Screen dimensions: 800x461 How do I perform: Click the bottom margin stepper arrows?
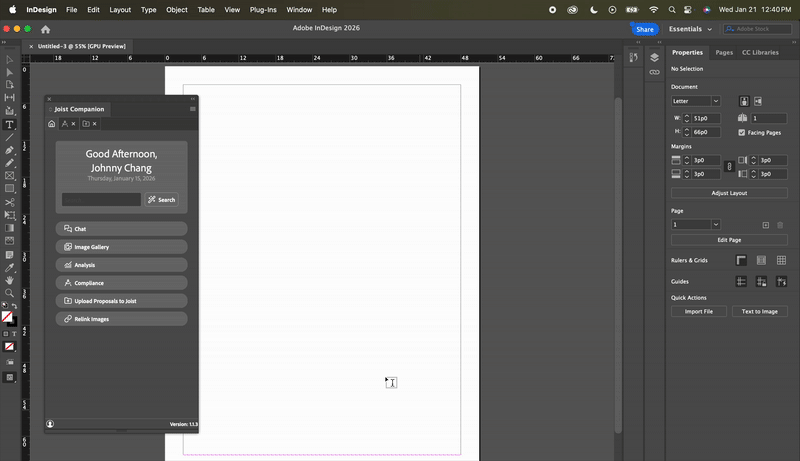click(687, 174)
